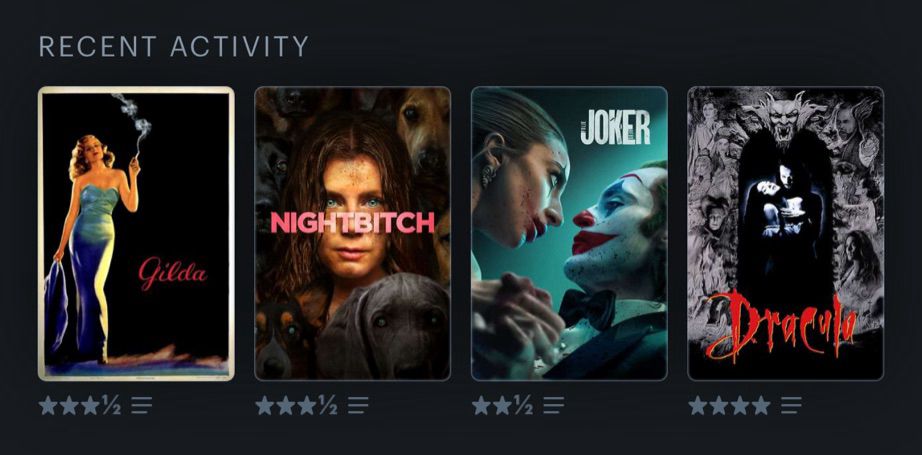Click the half-star symbol under the Joker poster
Screen dimensions: 922x455
[522, 405]
